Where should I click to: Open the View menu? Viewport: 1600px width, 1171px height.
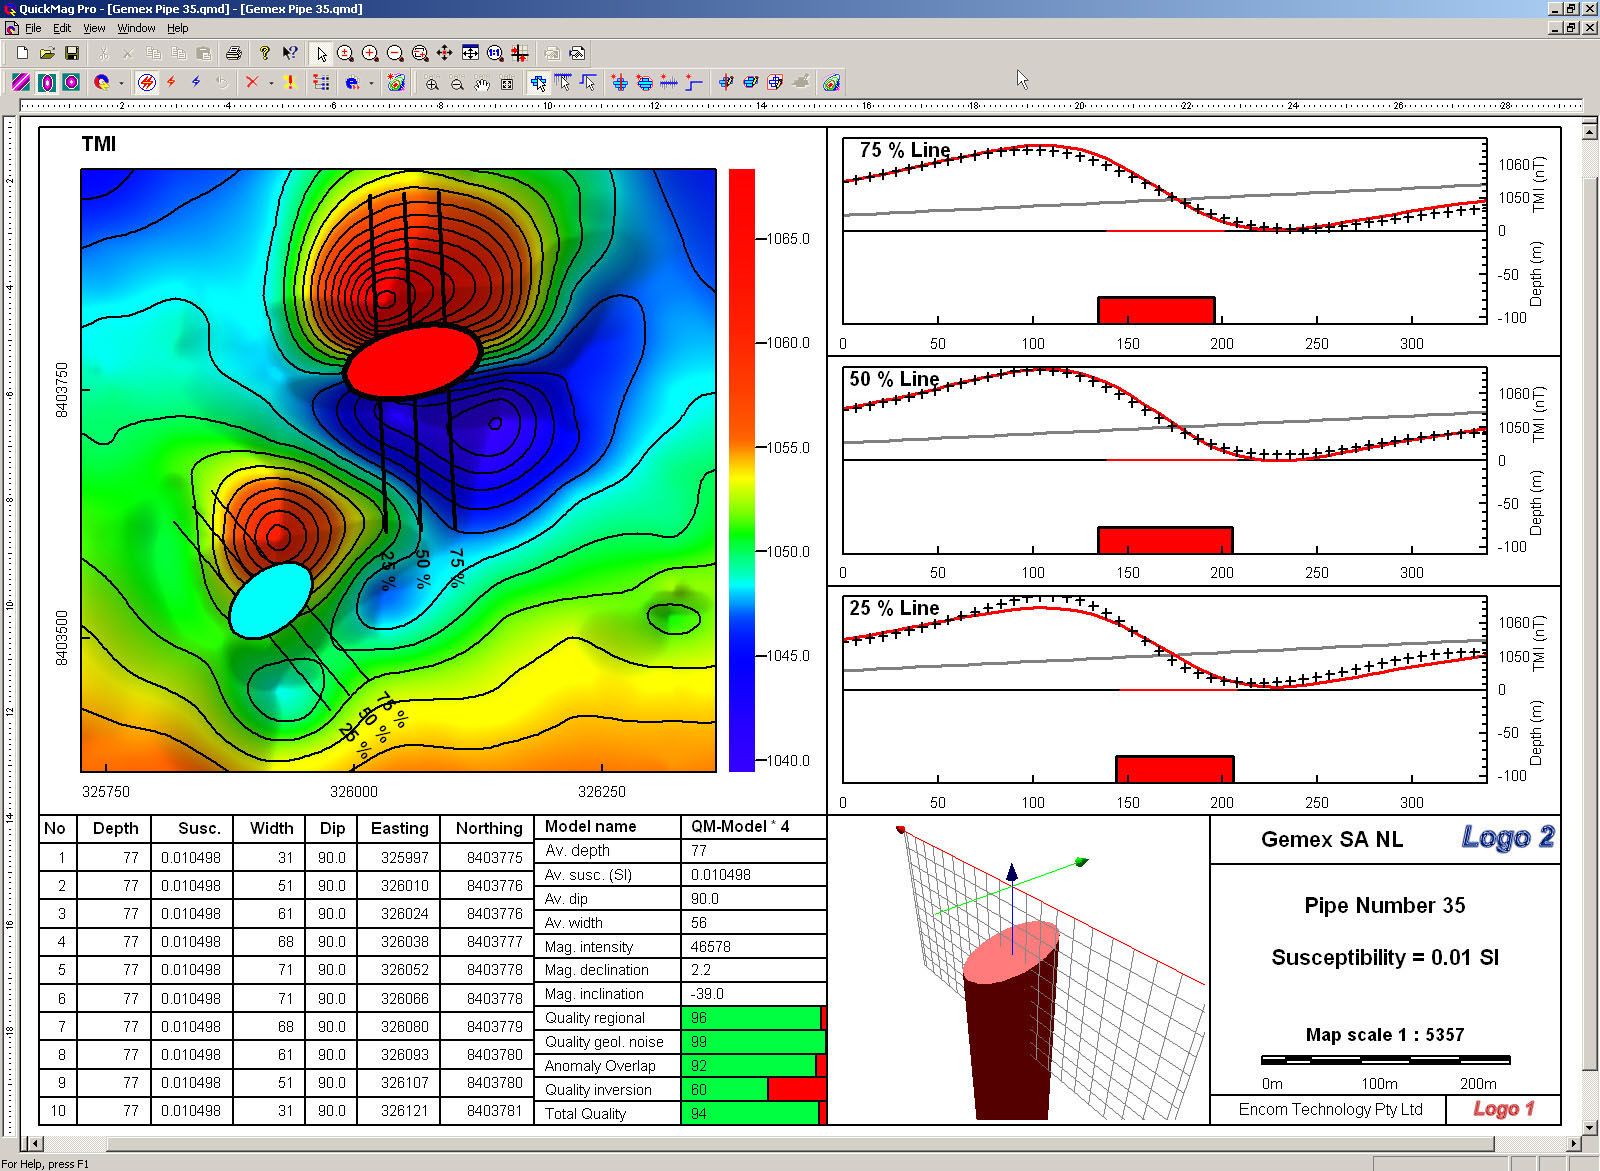click(94, 28)
